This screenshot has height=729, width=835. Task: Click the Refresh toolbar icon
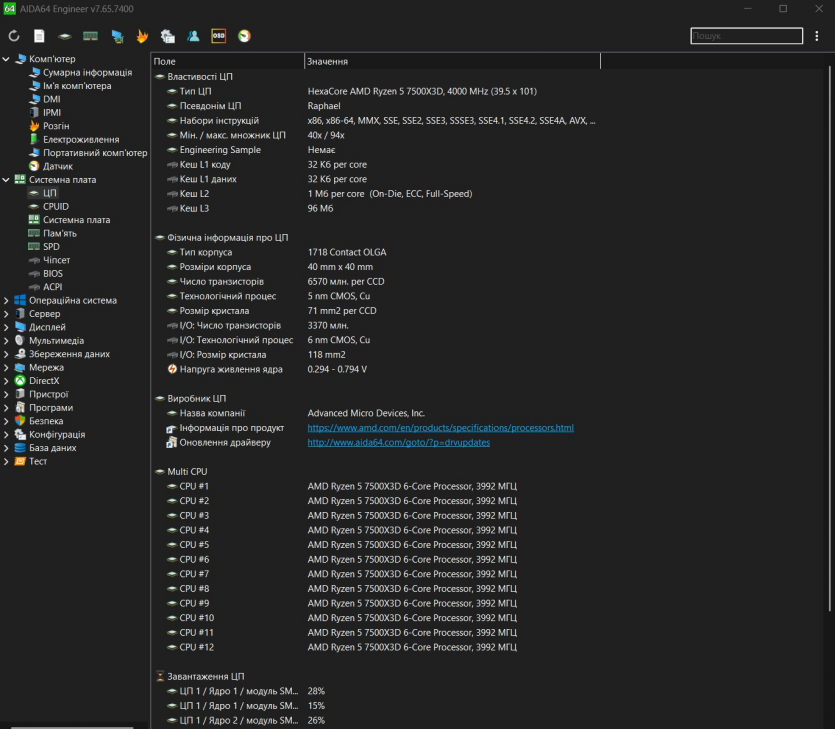(x=14, y=36)
